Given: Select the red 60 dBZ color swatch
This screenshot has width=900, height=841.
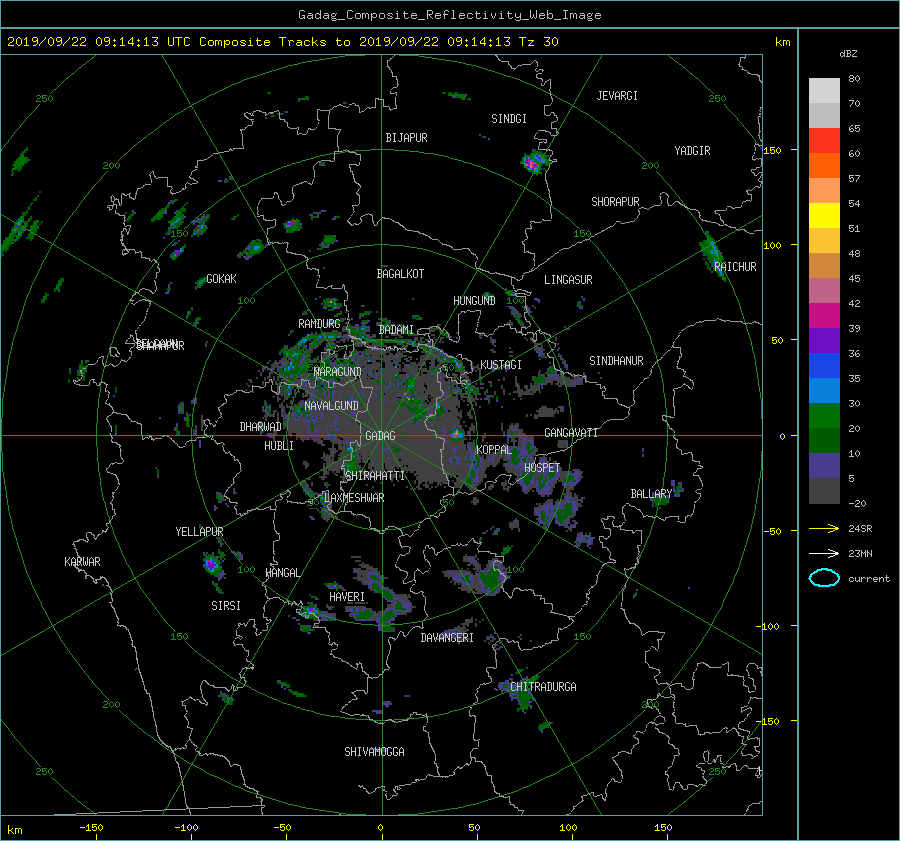Looking at the screenshot, I should [x=824, y=140].
